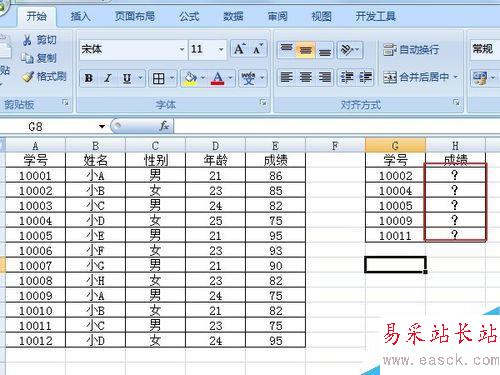
Task: Increase indent
Action: click(x=365, y=78)
